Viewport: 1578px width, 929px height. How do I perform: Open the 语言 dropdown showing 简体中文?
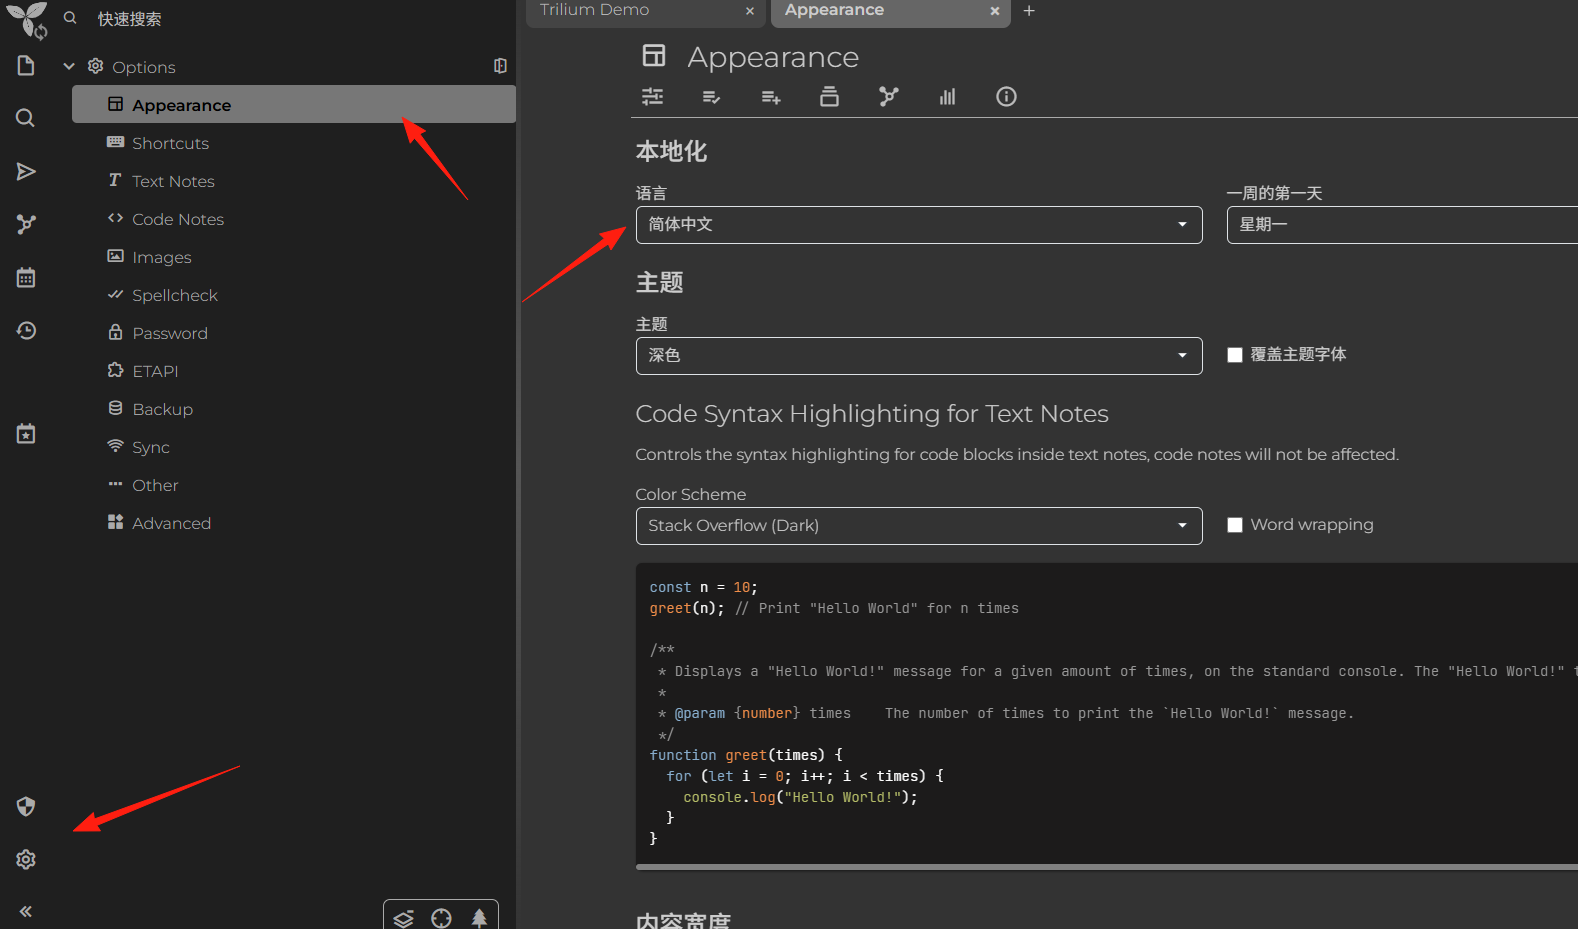919,225
